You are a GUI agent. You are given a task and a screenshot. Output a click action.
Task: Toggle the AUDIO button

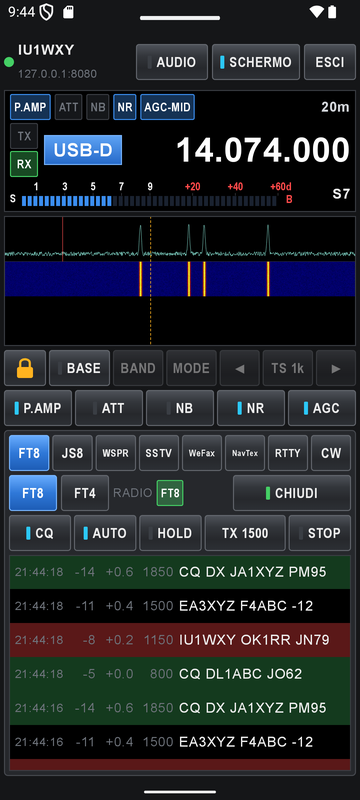tap(172, 62)
